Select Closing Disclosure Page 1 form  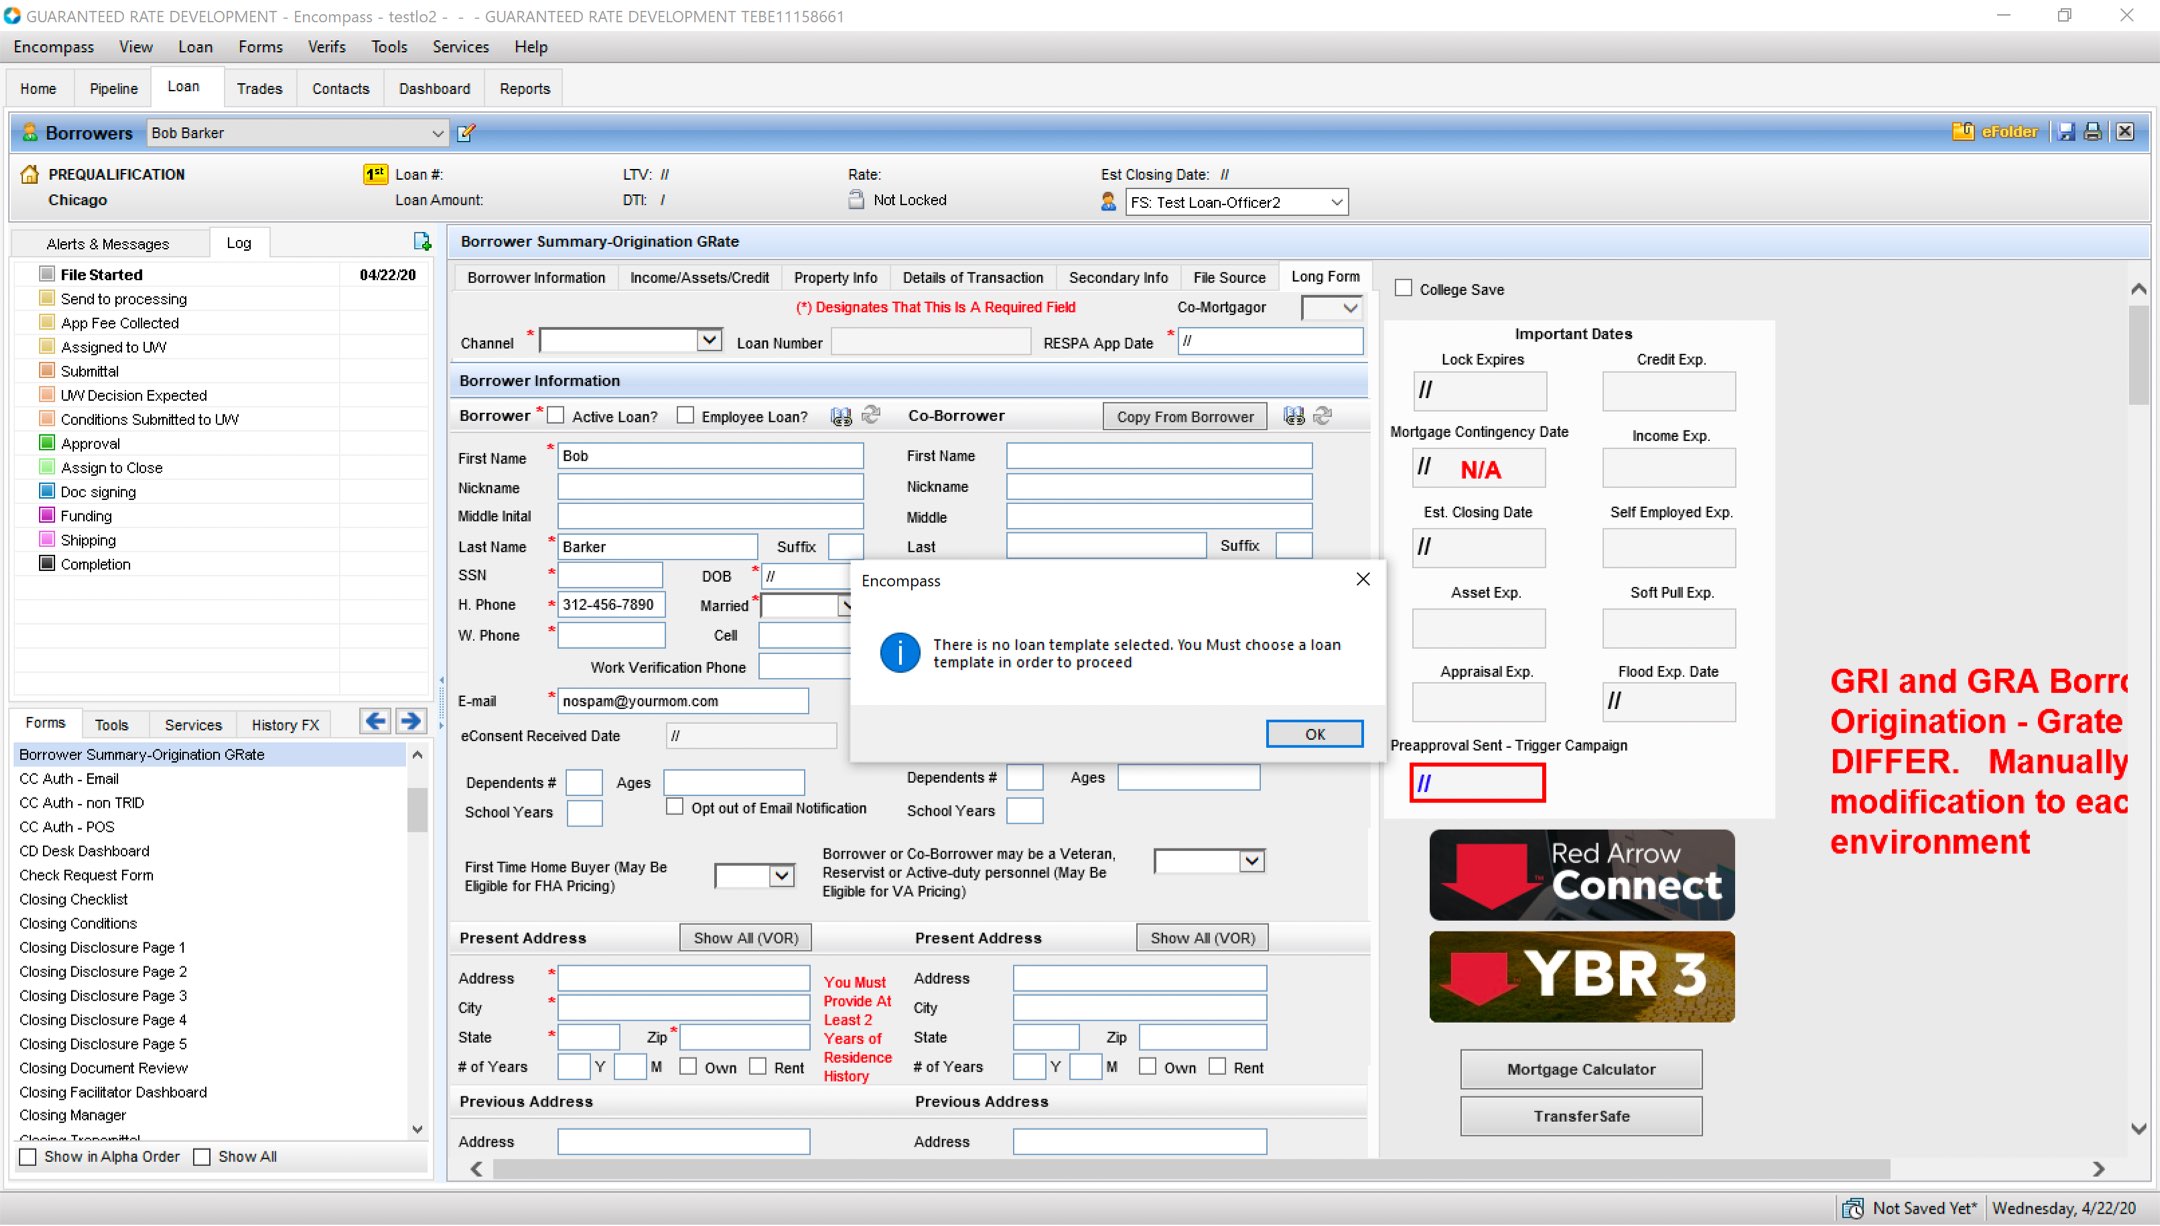click(x=102, y=947)
